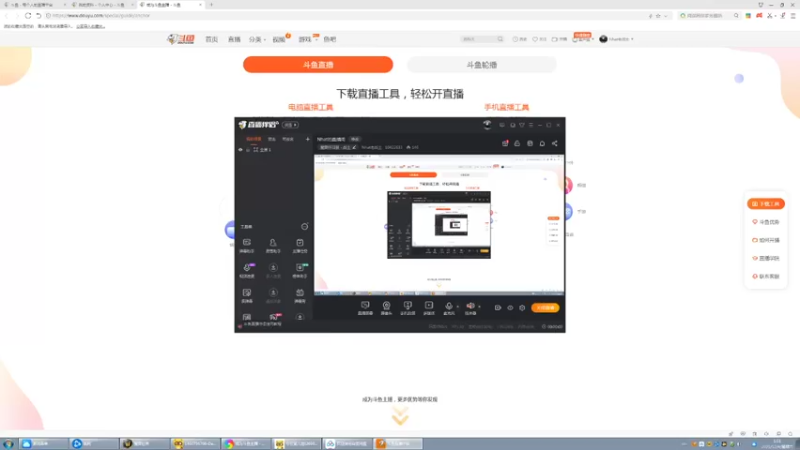Add a window capture source
800x450 pixels.
[x=407, y=308]
